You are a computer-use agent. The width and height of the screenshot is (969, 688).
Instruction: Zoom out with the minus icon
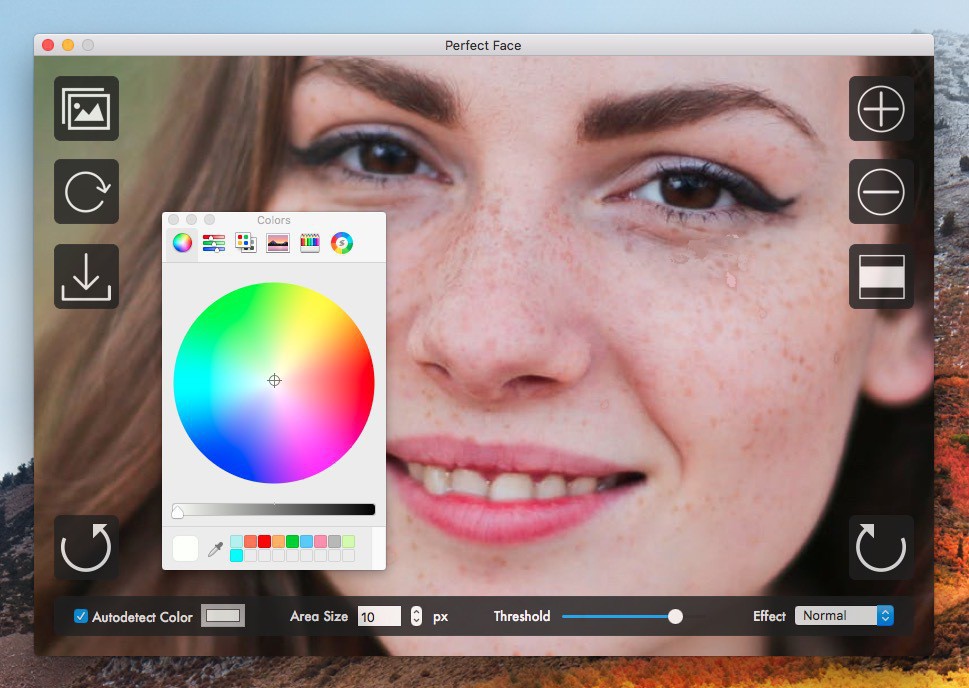[x=881, y=192]
